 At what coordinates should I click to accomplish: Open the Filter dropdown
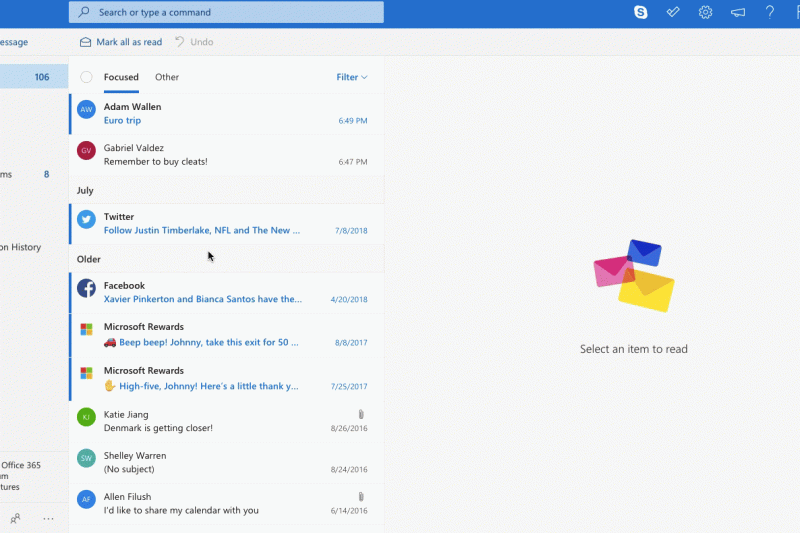[352, 77]
